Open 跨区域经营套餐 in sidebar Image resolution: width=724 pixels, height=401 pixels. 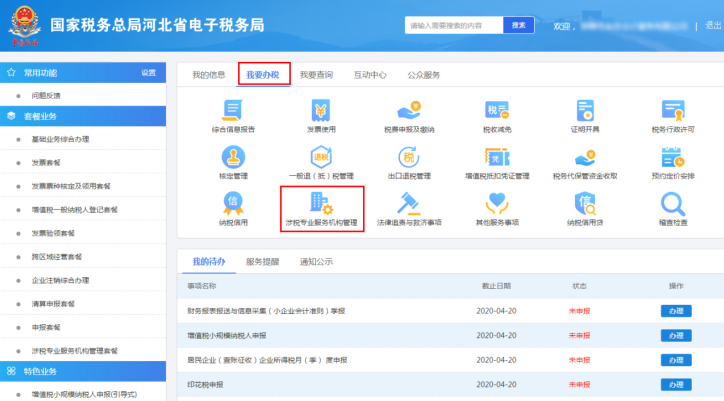pyautogui.click(x=56, y=257)
